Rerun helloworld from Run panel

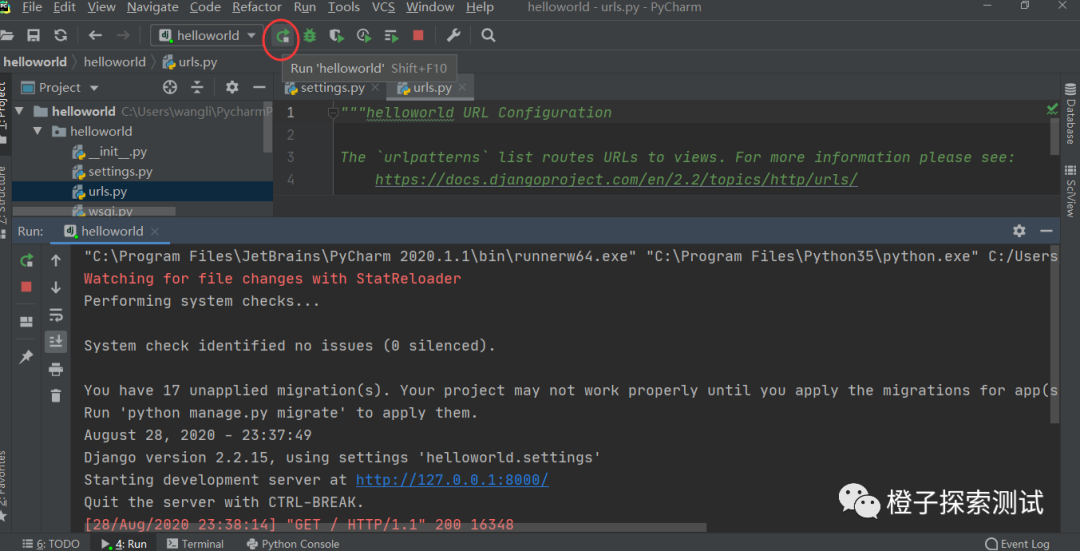coord(26,260)
